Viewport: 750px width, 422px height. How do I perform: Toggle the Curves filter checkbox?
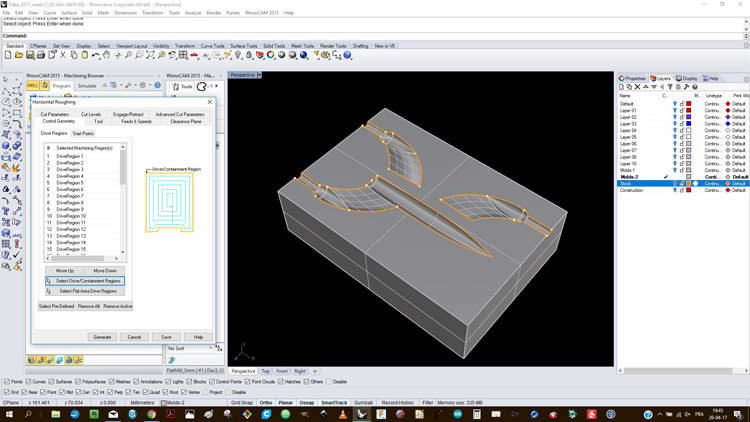(28, 382)
